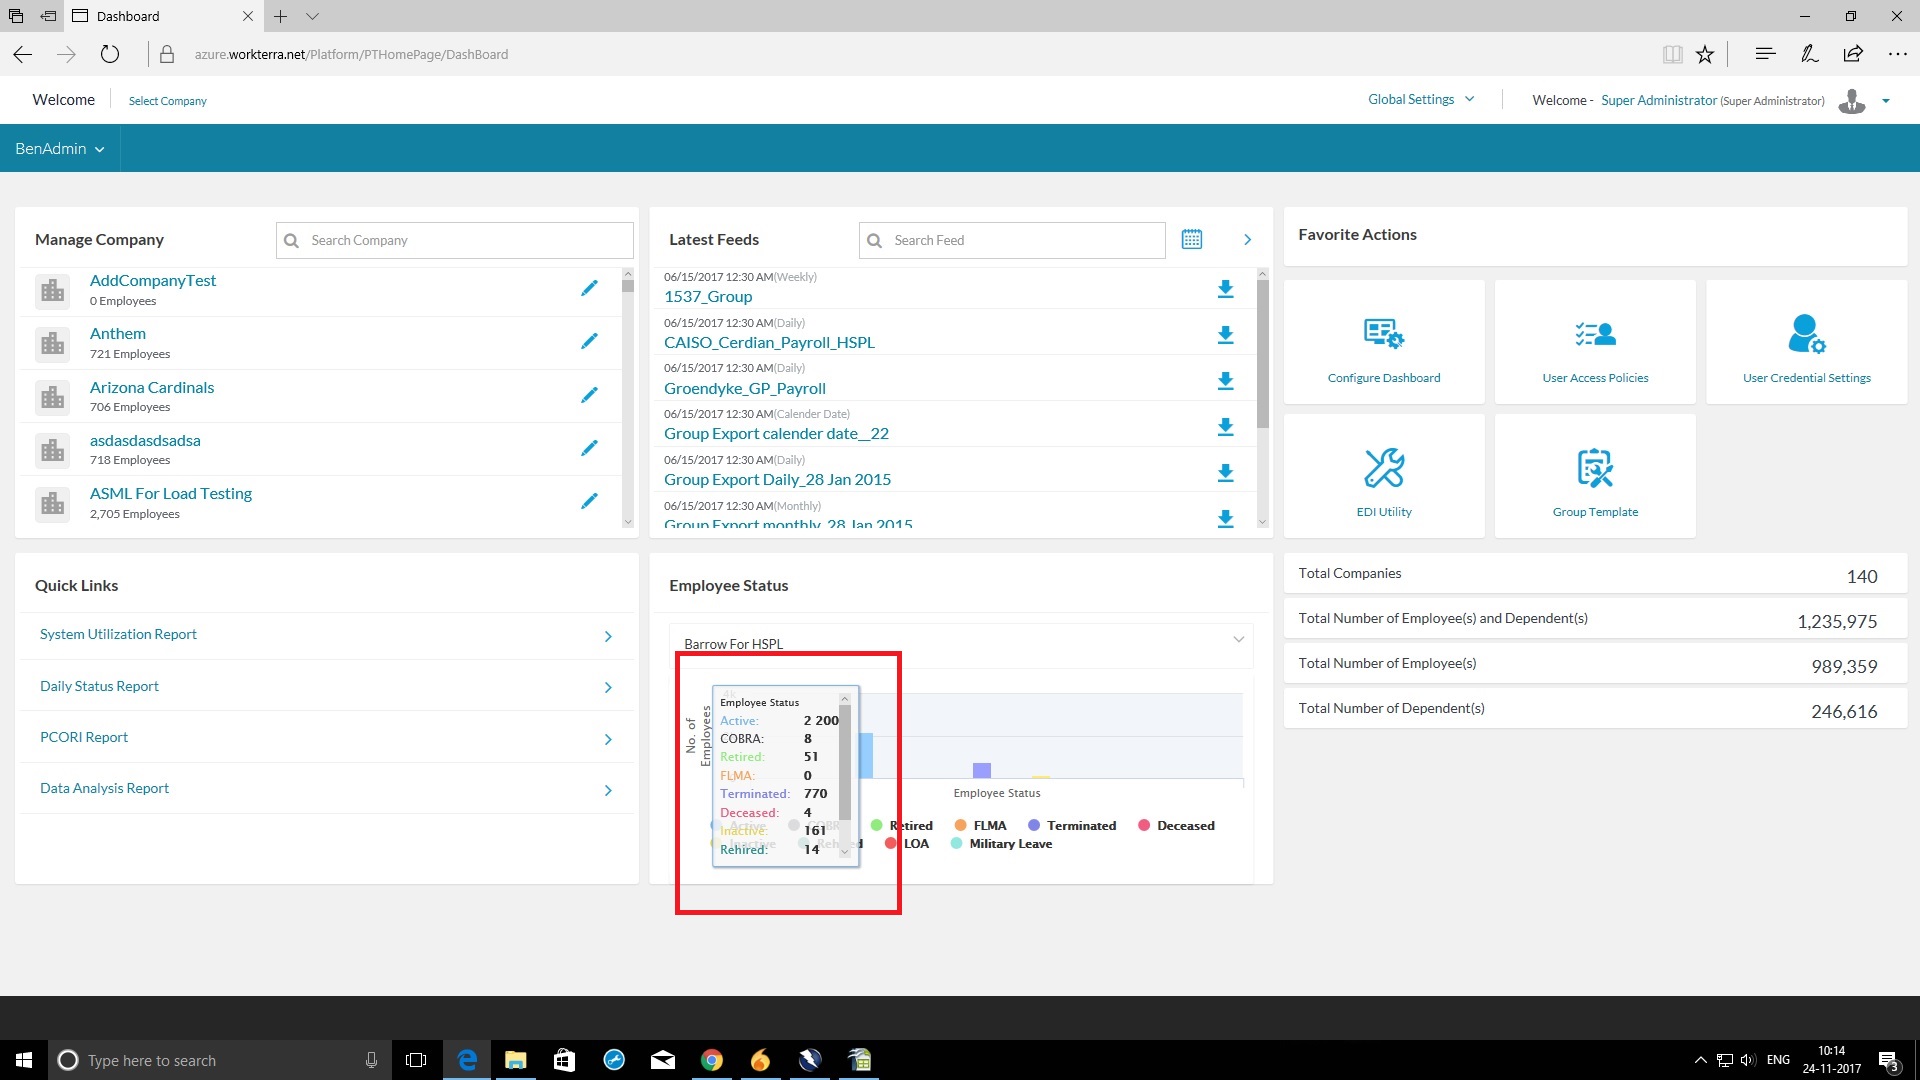Open the Global Settings dropdown
This screenshot has height=1080, width=1920.
(x=1420, y=100)
